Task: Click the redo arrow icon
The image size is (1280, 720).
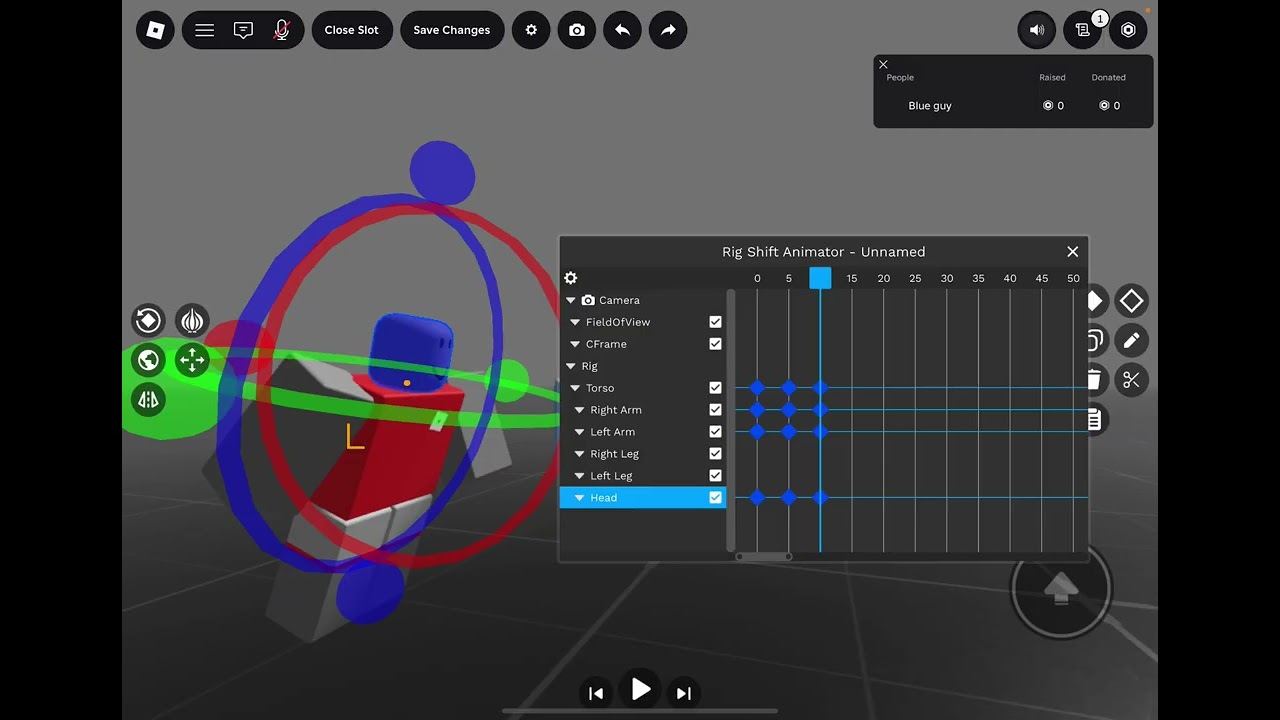Action: [668, 30]
